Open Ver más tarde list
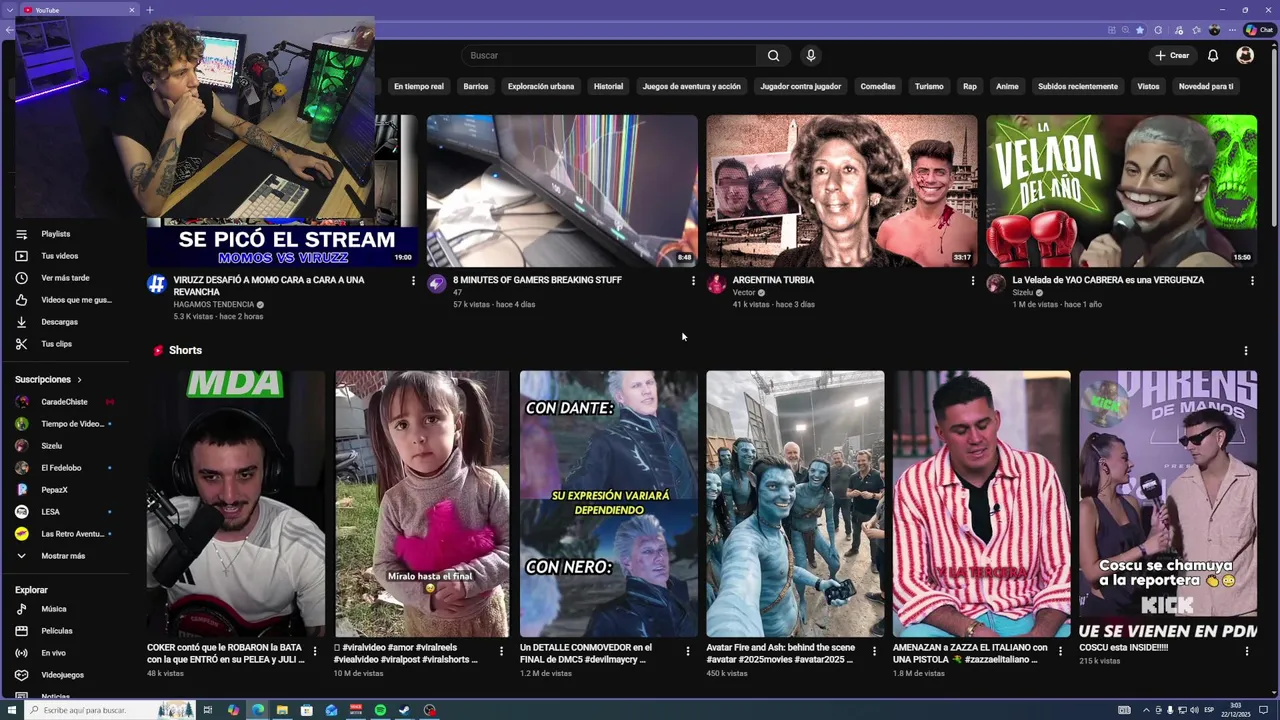Image resolution: width=1280 pixels, height=720 pixels. (x=65, y=278)
